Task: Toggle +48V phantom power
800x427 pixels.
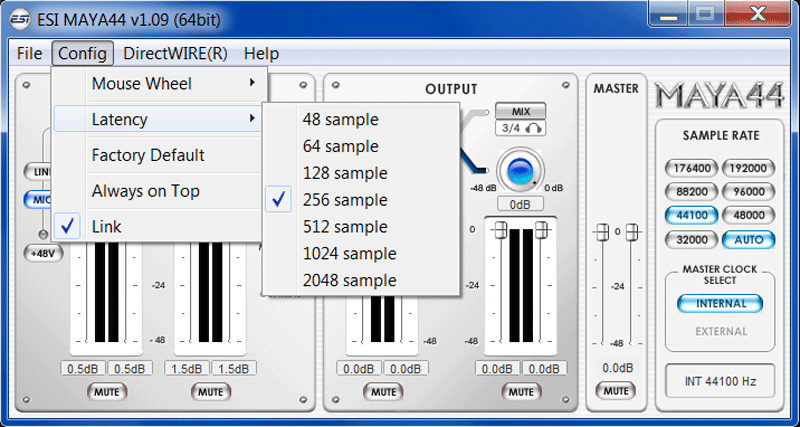Action: pos(43,253)
